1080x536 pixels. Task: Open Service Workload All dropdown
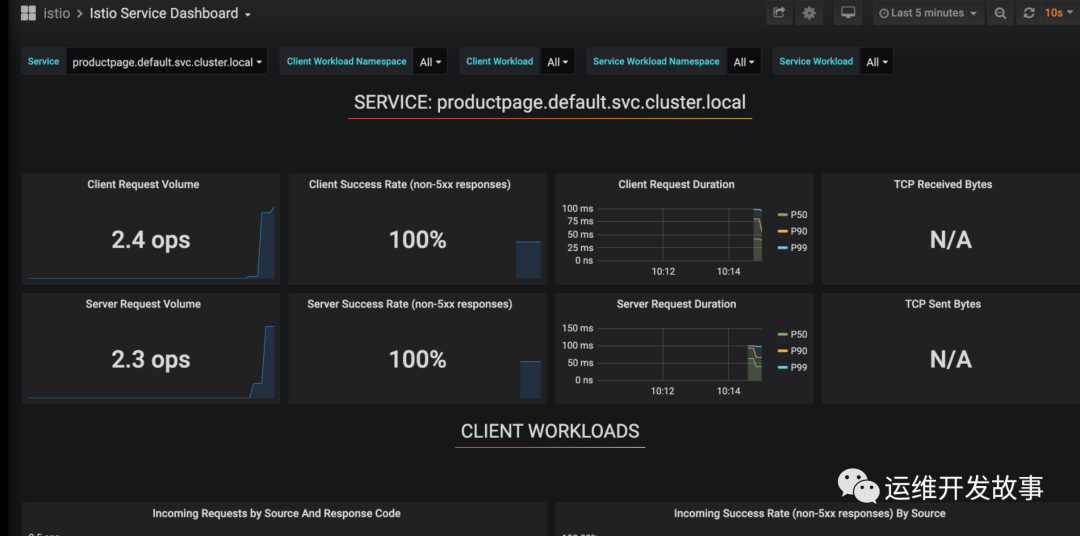(x=876, y=61)
